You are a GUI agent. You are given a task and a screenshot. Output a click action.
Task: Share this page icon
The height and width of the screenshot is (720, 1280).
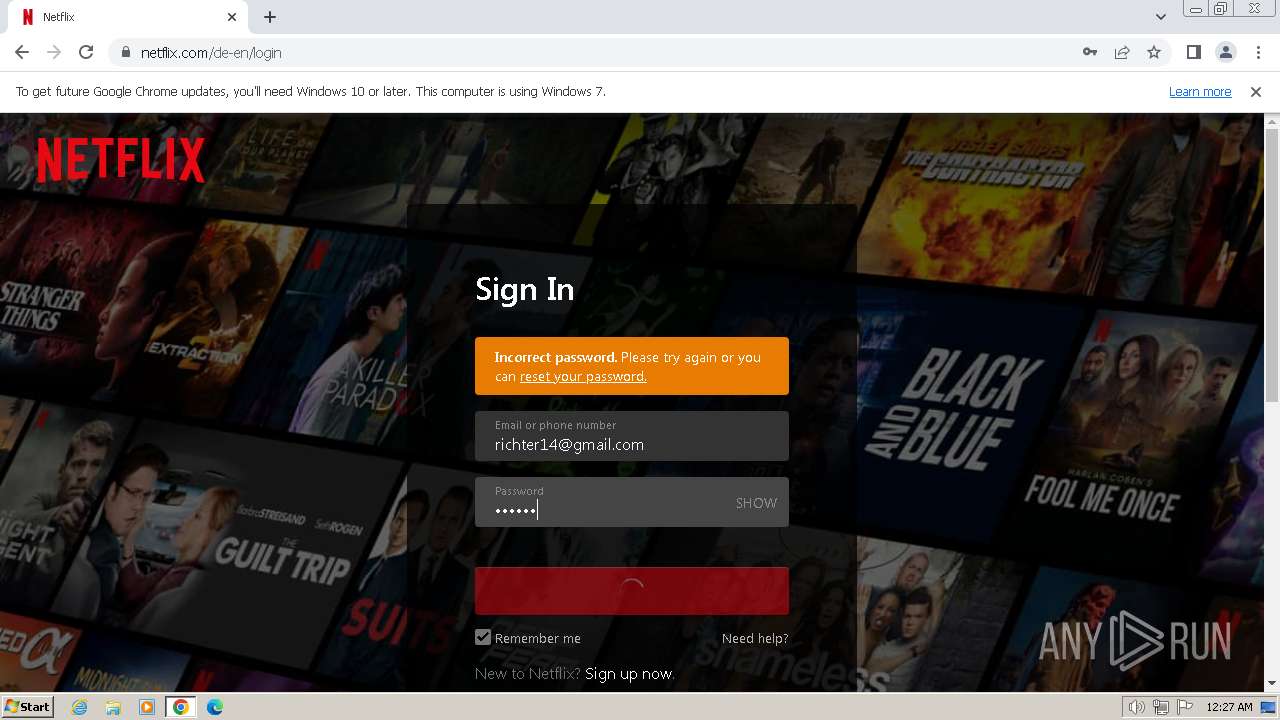[1122, 52]
